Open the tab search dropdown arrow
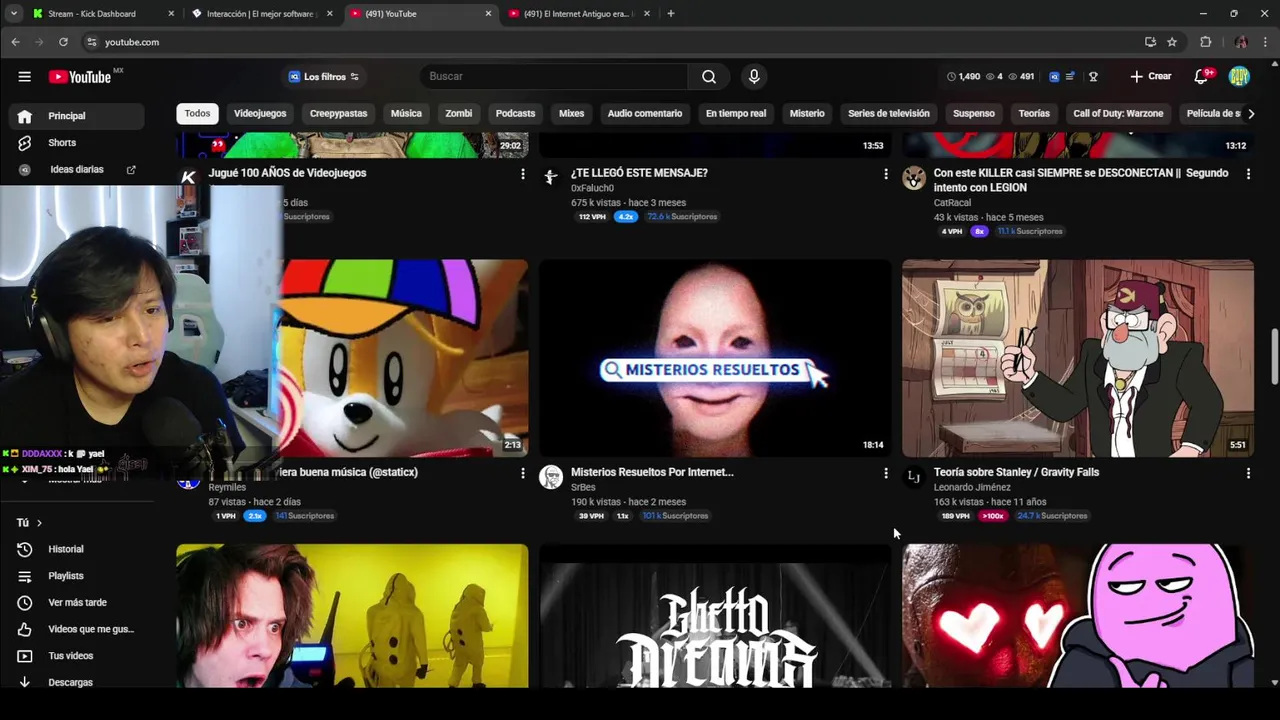Viewport: 1280px width, 720px height. tap(14, 14)
